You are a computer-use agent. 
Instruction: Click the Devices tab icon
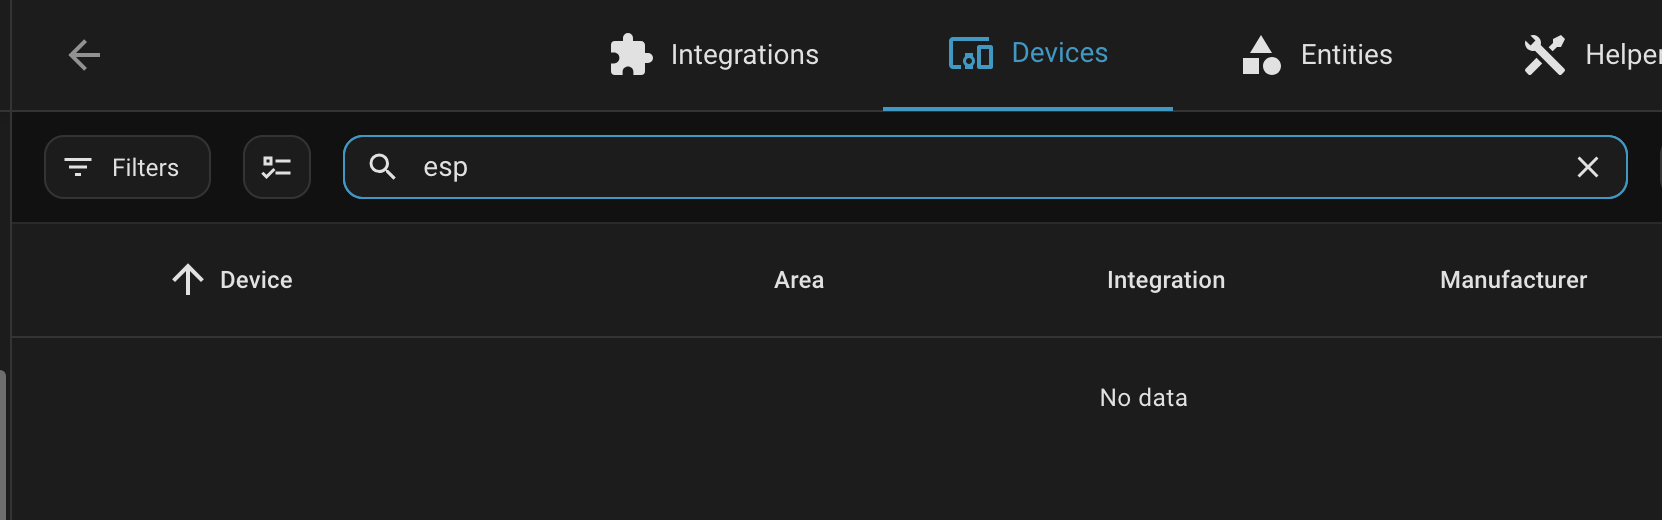click(x=970, y=54)
